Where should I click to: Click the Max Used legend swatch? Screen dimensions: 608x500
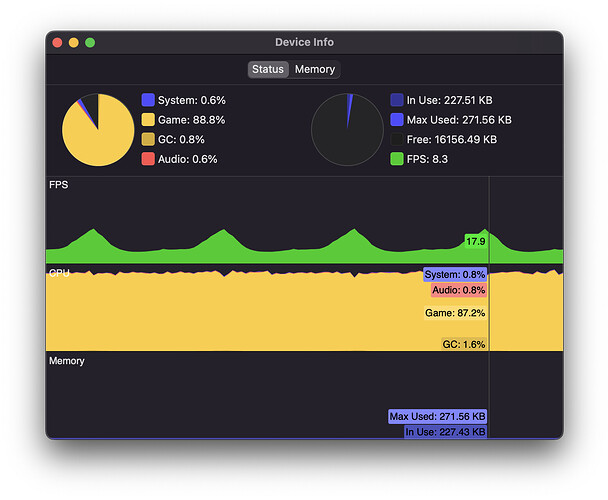[x=397, y=119]
